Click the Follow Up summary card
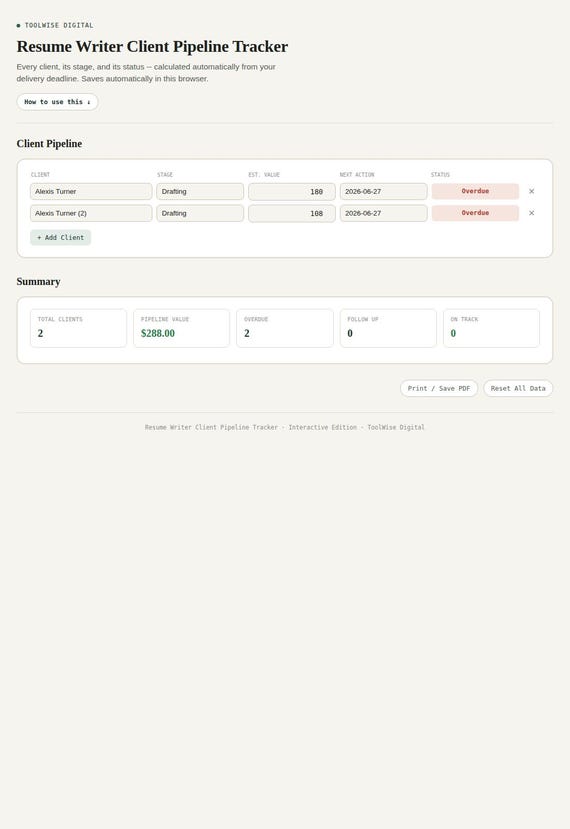570x829 pixels. pos(388,328)
